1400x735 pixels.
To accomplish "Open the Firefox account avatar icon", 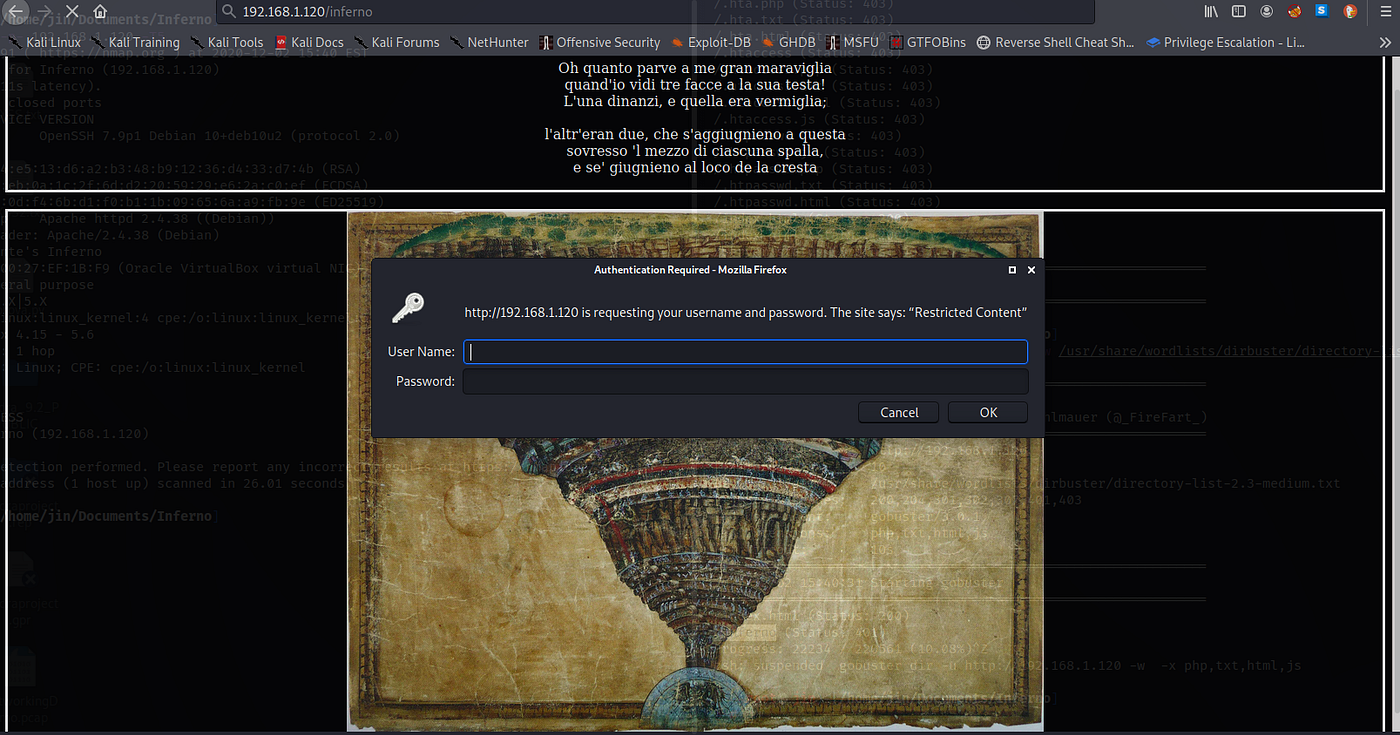I will pyautogui.click(x=1267, y=11).
